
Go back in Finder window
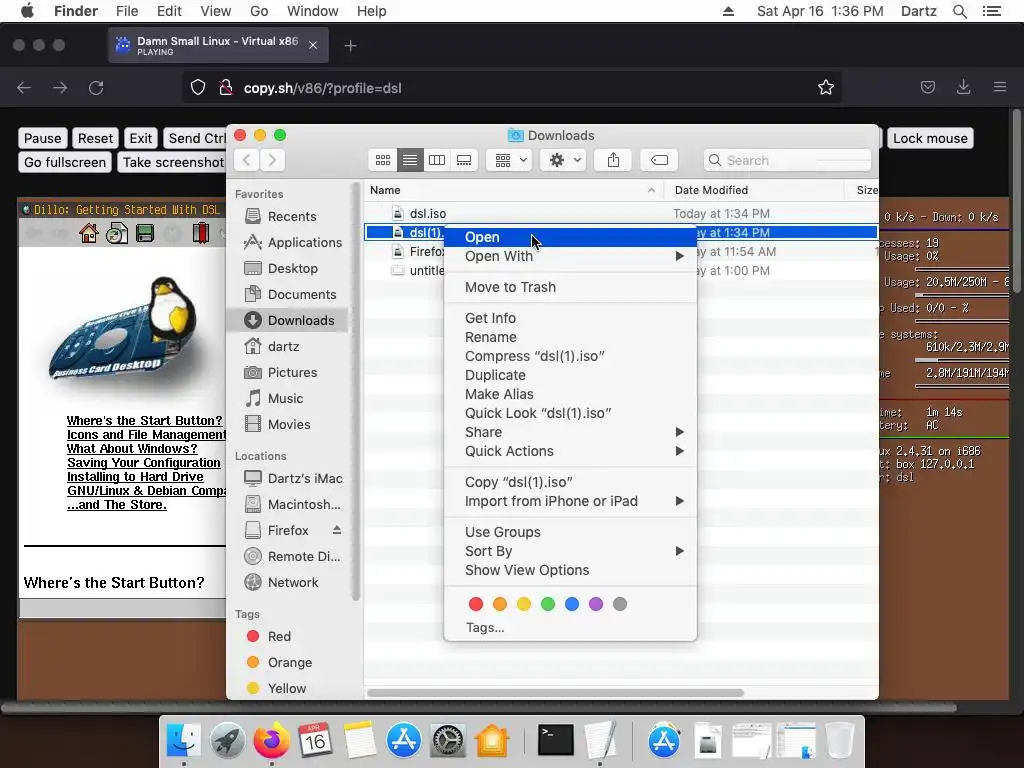click(247, 160)
